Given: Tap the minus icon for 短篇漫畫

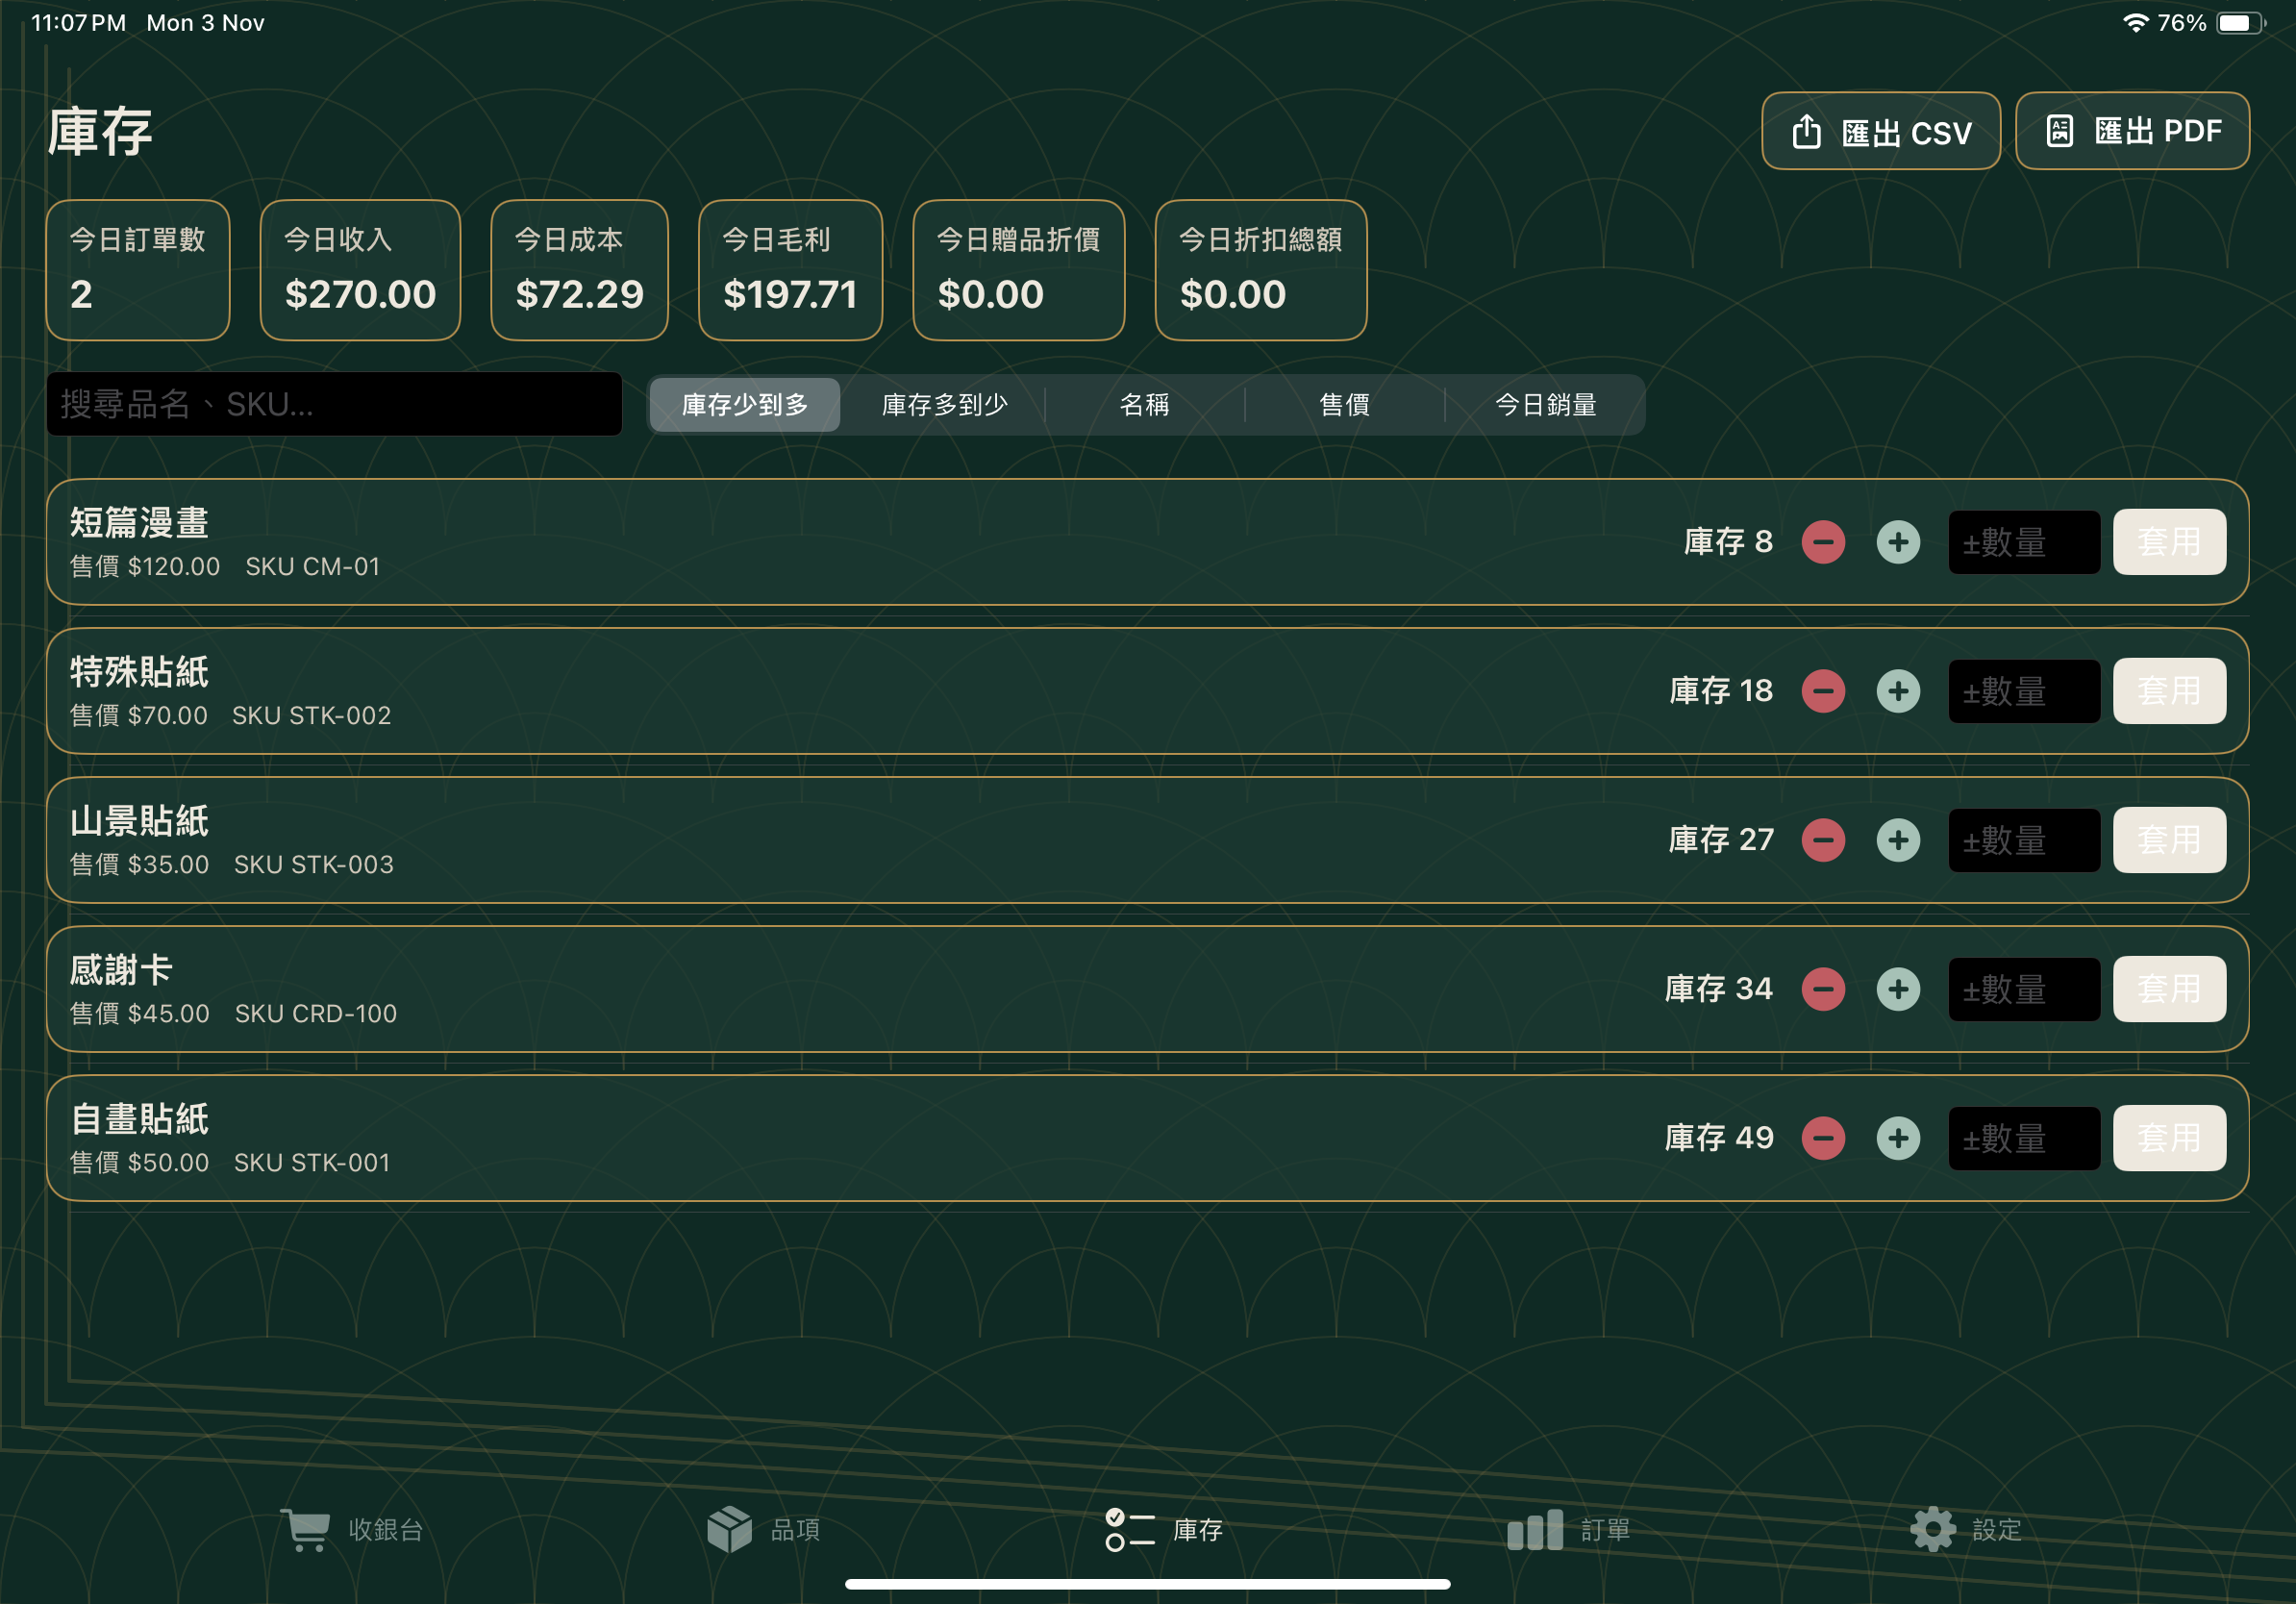Looking at the screenshot, I should point(1823,542).
